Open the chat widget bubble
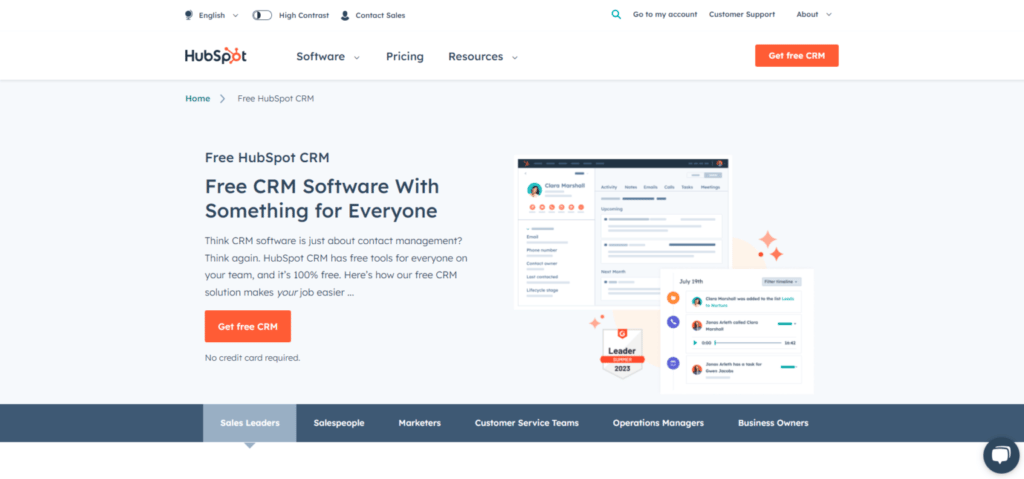The height and width of the screenshot is (479, 1024). tap(1000, 455)
